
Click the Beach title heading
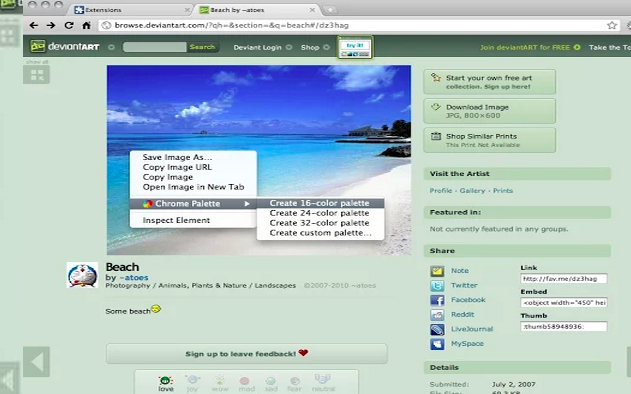(x=122, y=267)
